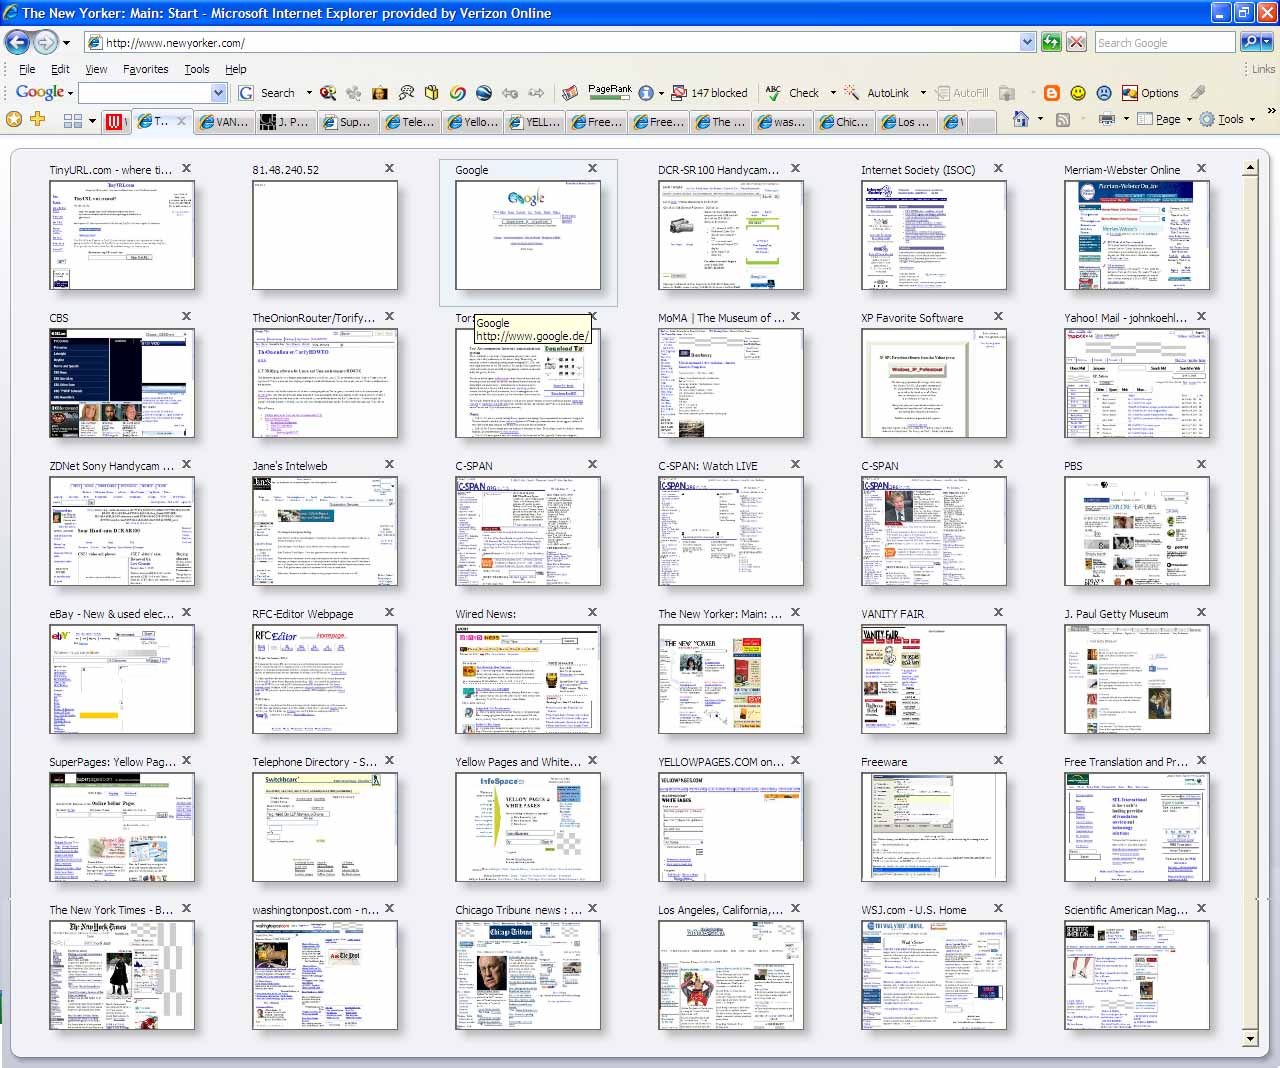Click the Quick Tabs scrollbar down arrow
1280x1068 pixels.
(x=1250, y=1039)
